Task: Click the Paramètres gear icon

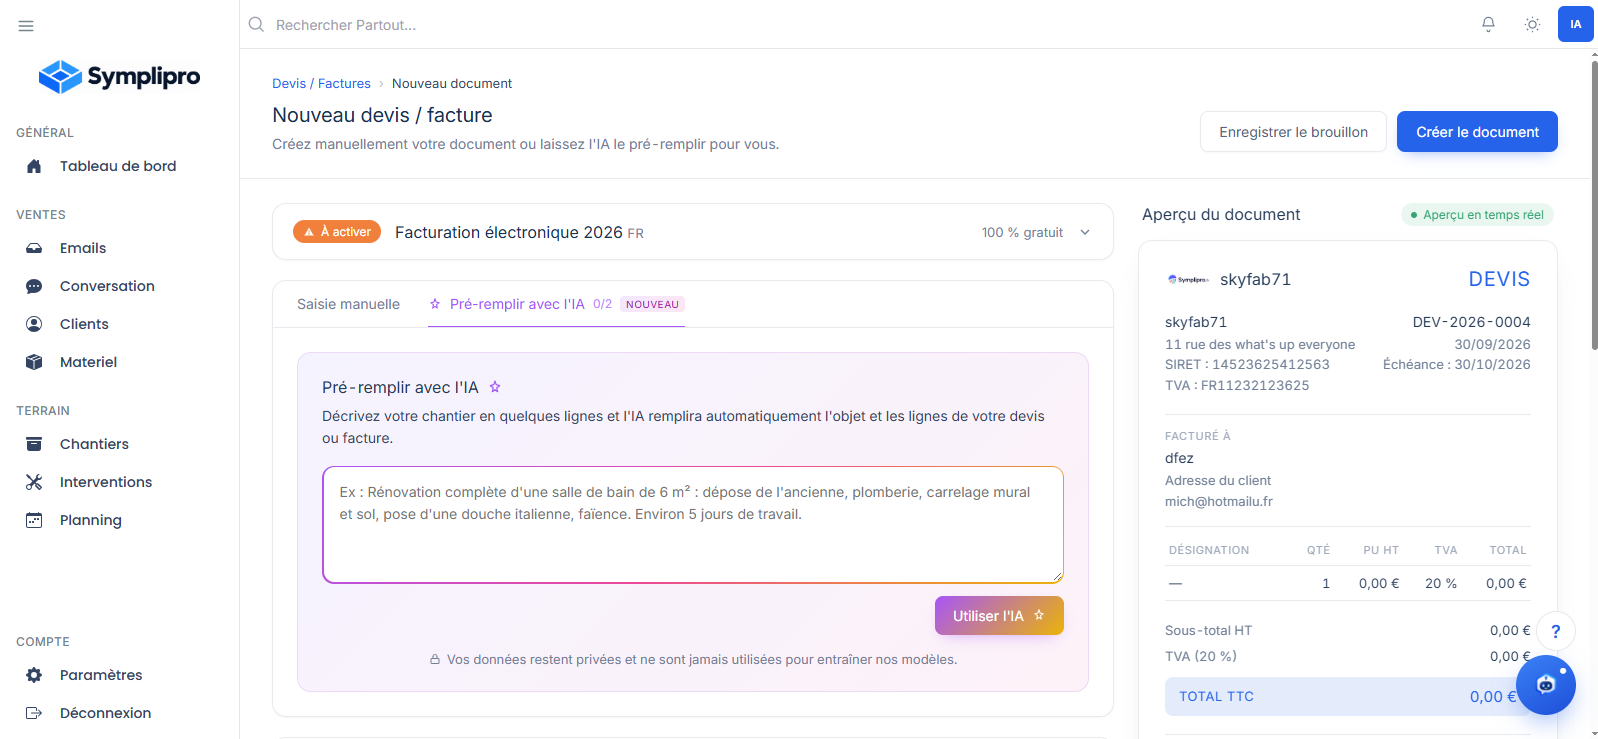Action: coord(34,675)
